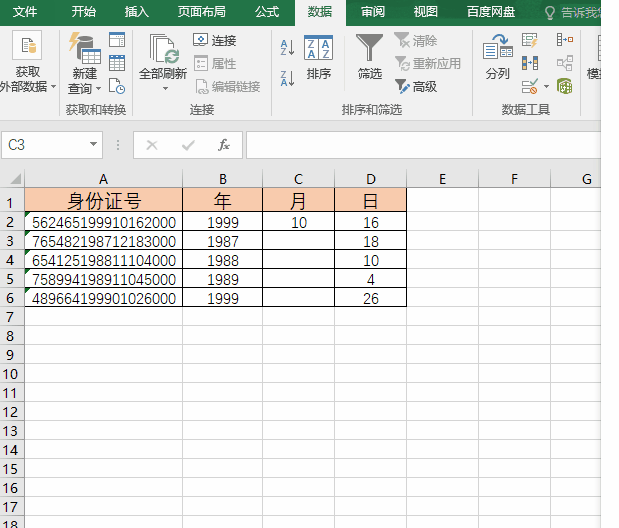Select the 月 header cell
This screenshot has height=528, width=619.
(x=298, y=200)
